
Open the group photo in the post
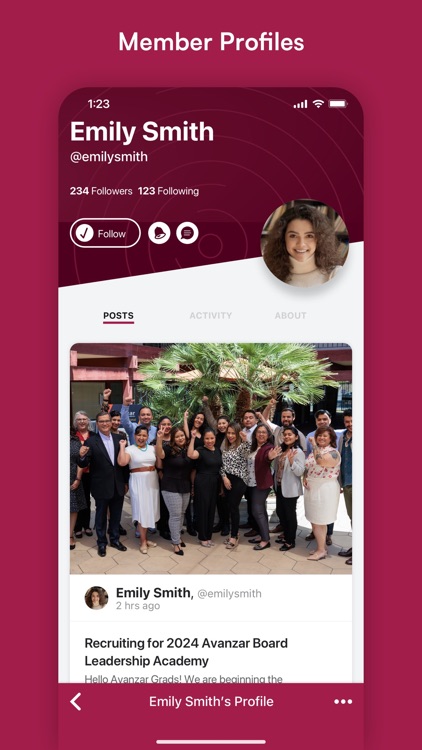click(x=211, y=459)
